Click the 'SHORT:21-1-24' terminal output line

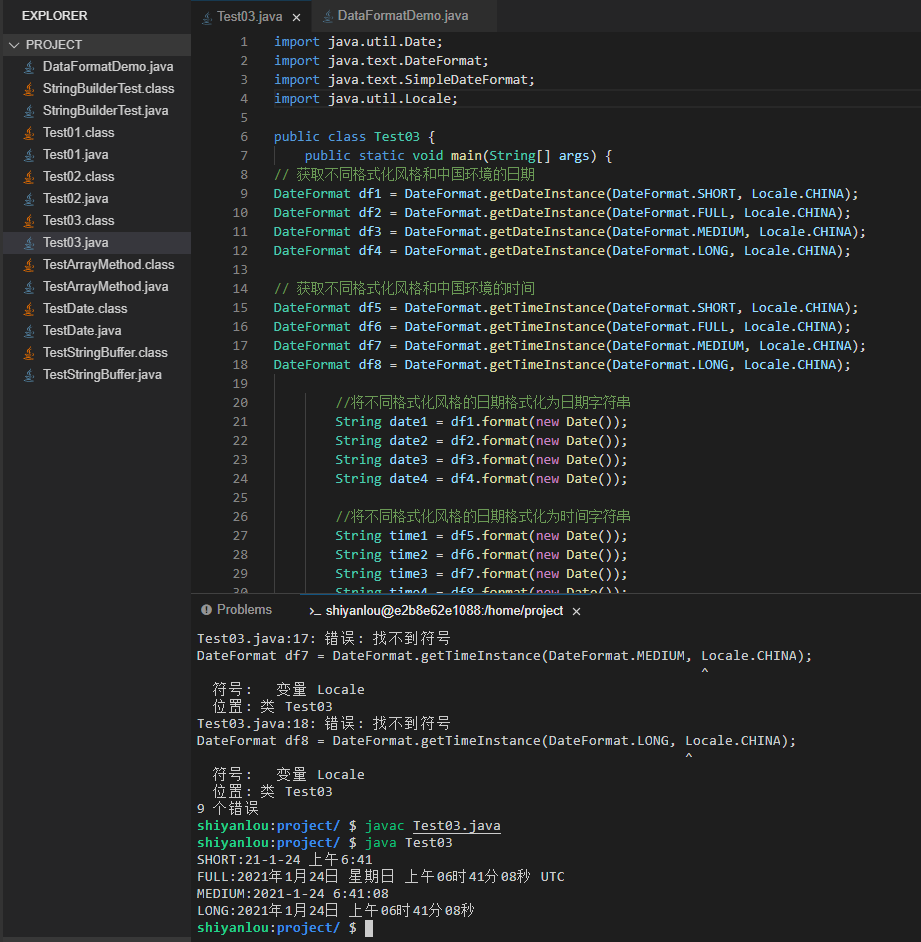click(x=285, y=860)
